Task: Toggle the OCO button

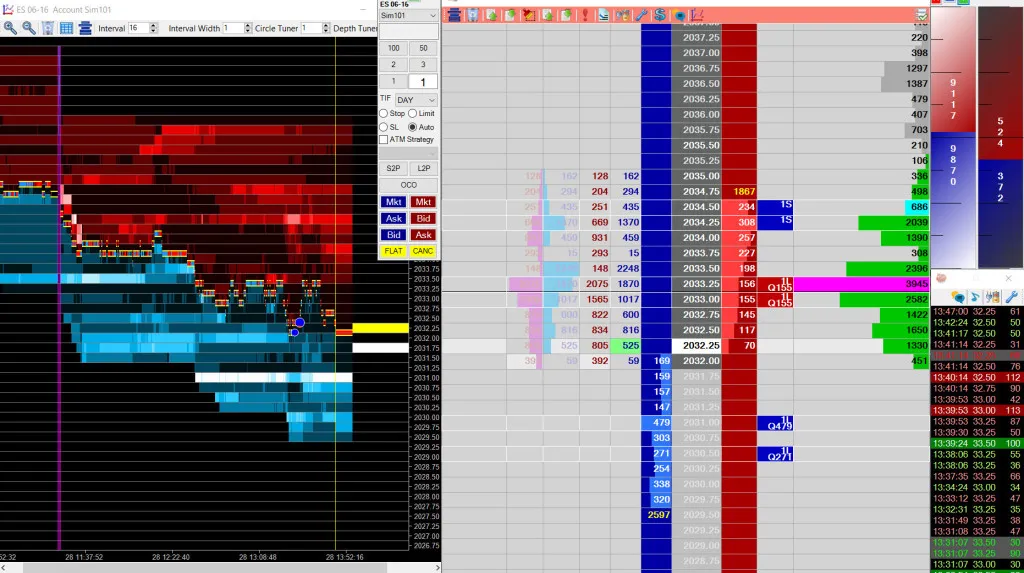Action: click(x=408, y=185)
